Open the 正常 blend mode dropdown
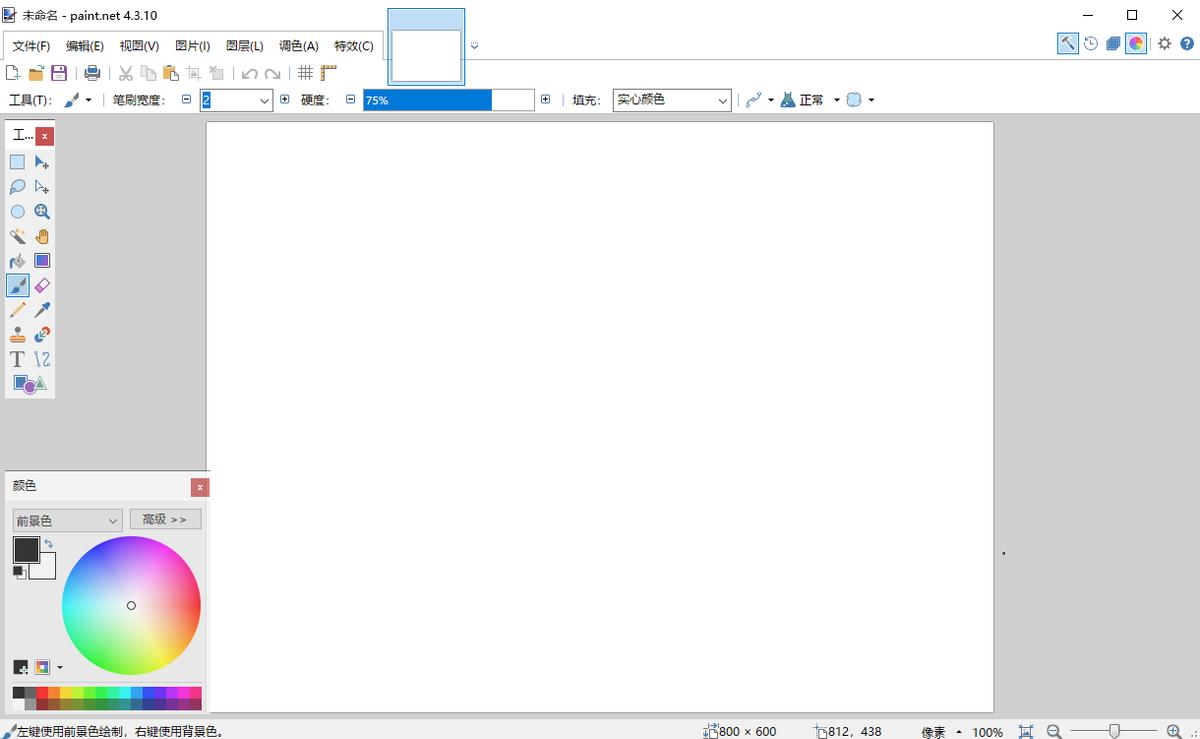Screen dimensions: 1200x739 point(810,100)
